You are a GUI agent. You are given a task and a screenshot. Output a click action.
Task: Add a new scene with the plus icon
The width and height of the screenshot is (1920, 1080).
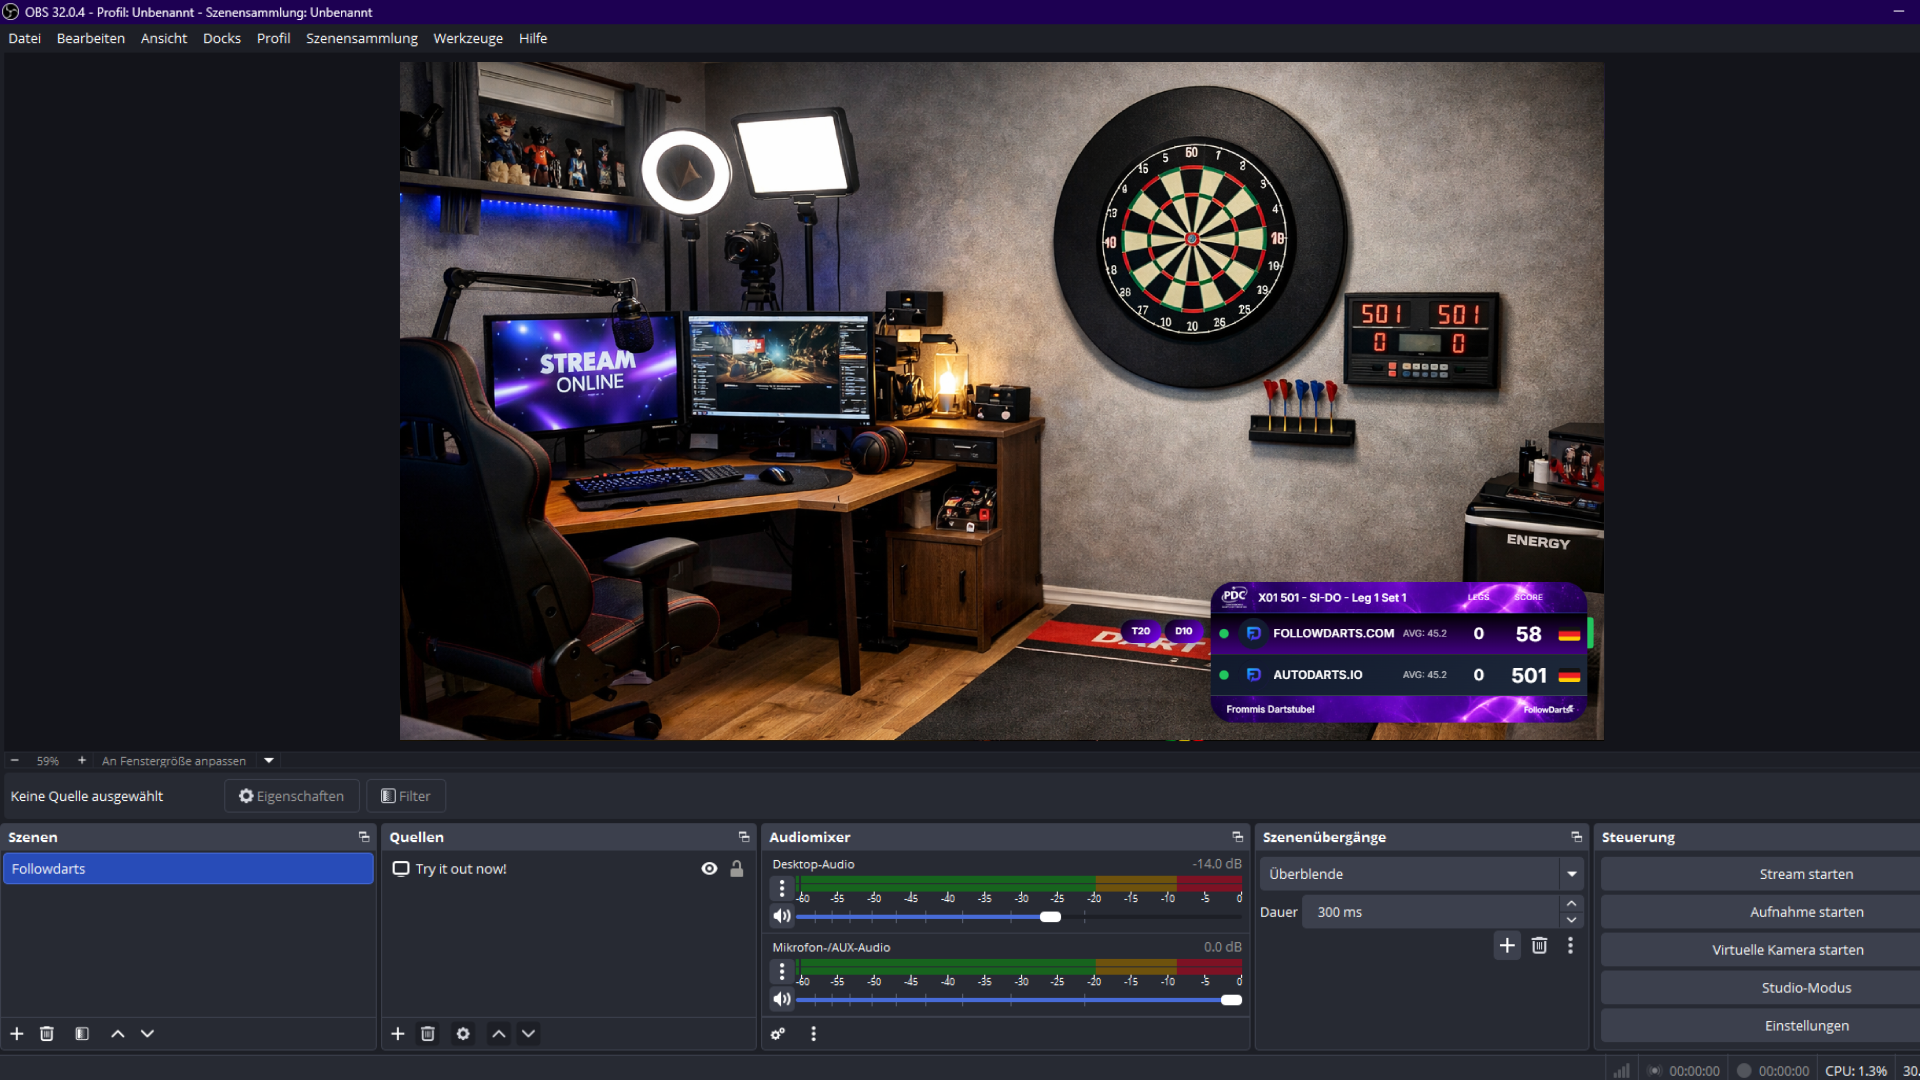point(17,1034)
